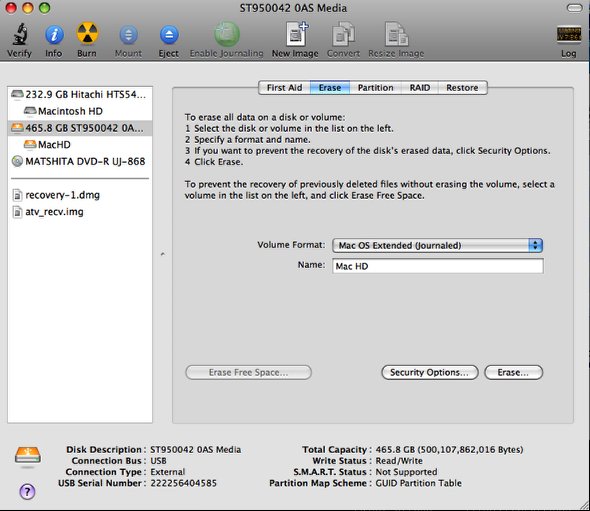This screenshot has width=590, height=511.
Task: Click the Name text field
Action: 438,266
